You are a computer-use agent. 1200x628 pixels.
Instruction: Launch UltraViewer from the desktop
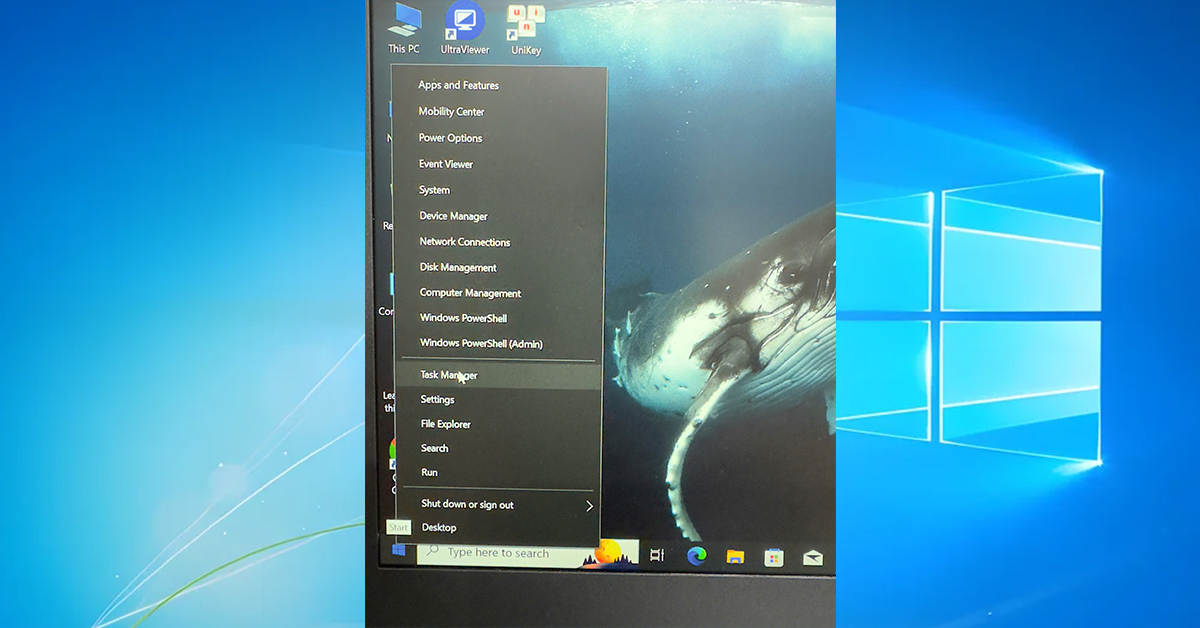point(463,22)
